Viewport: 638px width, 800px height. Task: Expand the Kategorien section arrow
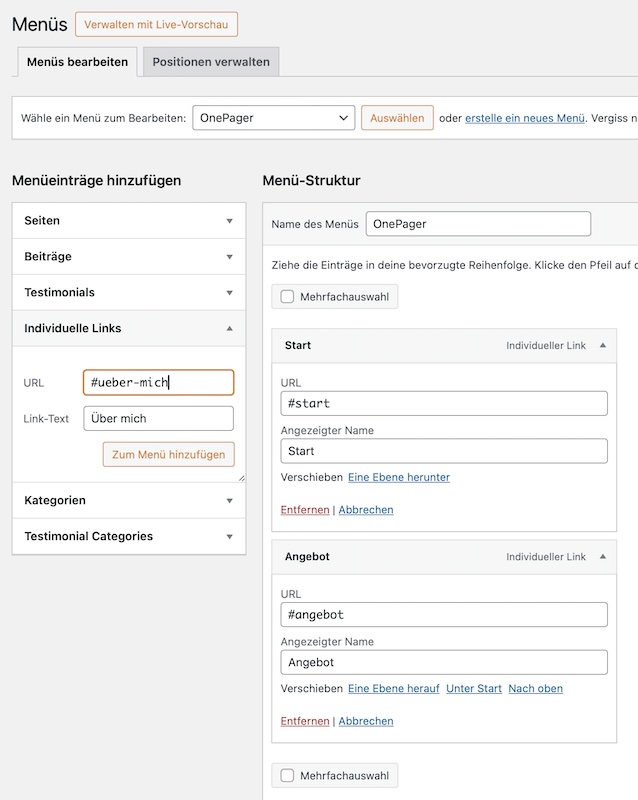(230, 501)
